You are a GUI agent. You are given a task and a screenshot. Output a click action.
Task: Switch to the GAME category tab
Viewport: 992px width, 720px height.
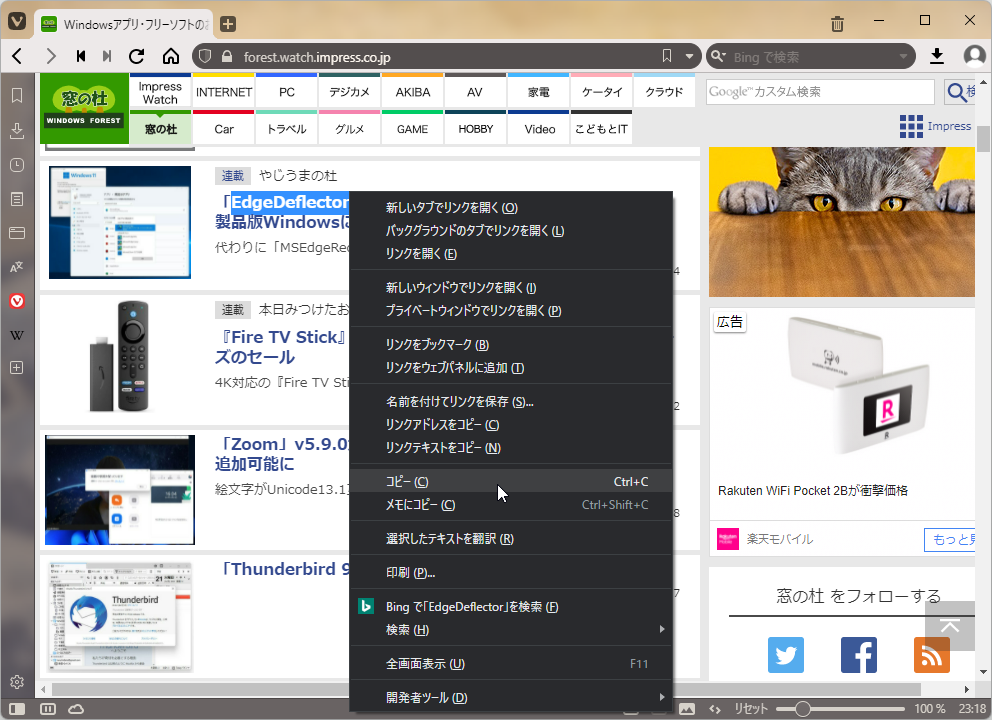point(412,129)
